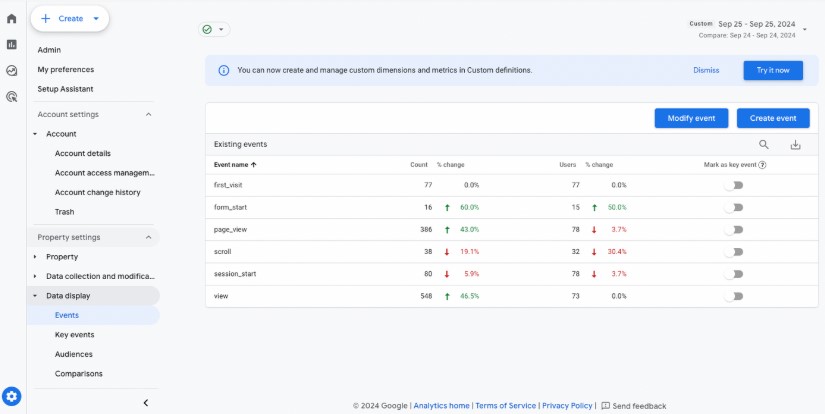The image size is (825, 414).
Task: Select Key events in the sidebar
Action: [74, 335]
